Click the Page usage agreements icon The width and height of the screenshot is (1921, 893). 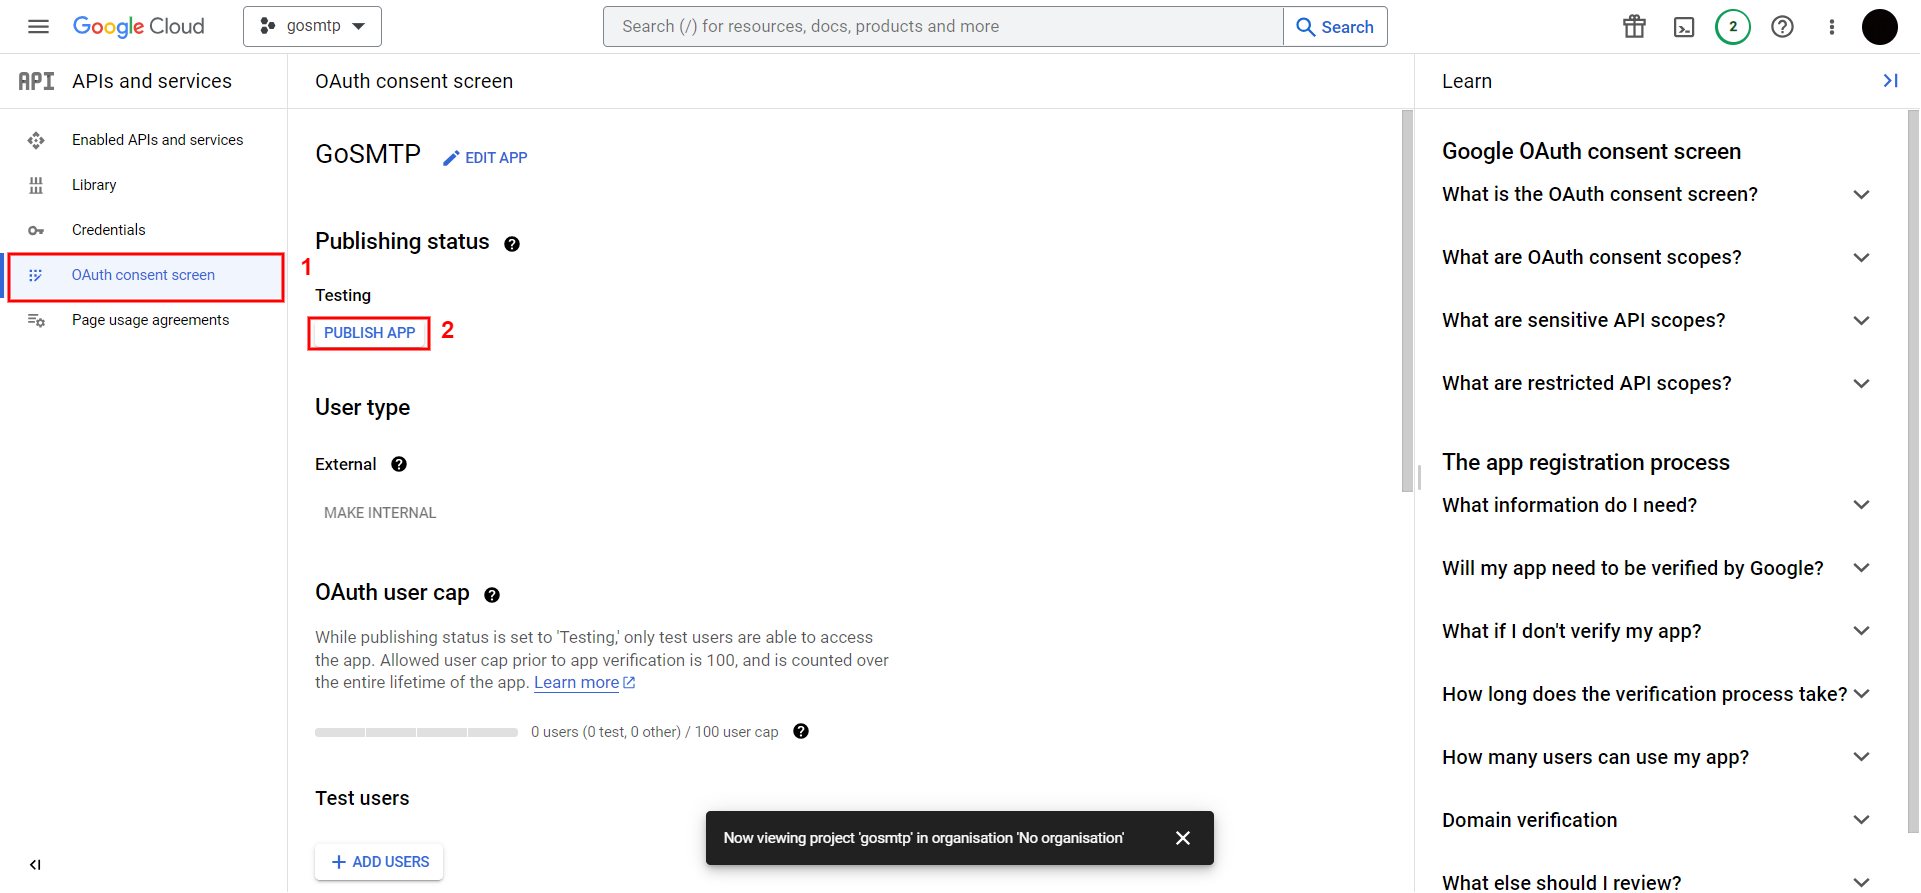click(36, 320)
